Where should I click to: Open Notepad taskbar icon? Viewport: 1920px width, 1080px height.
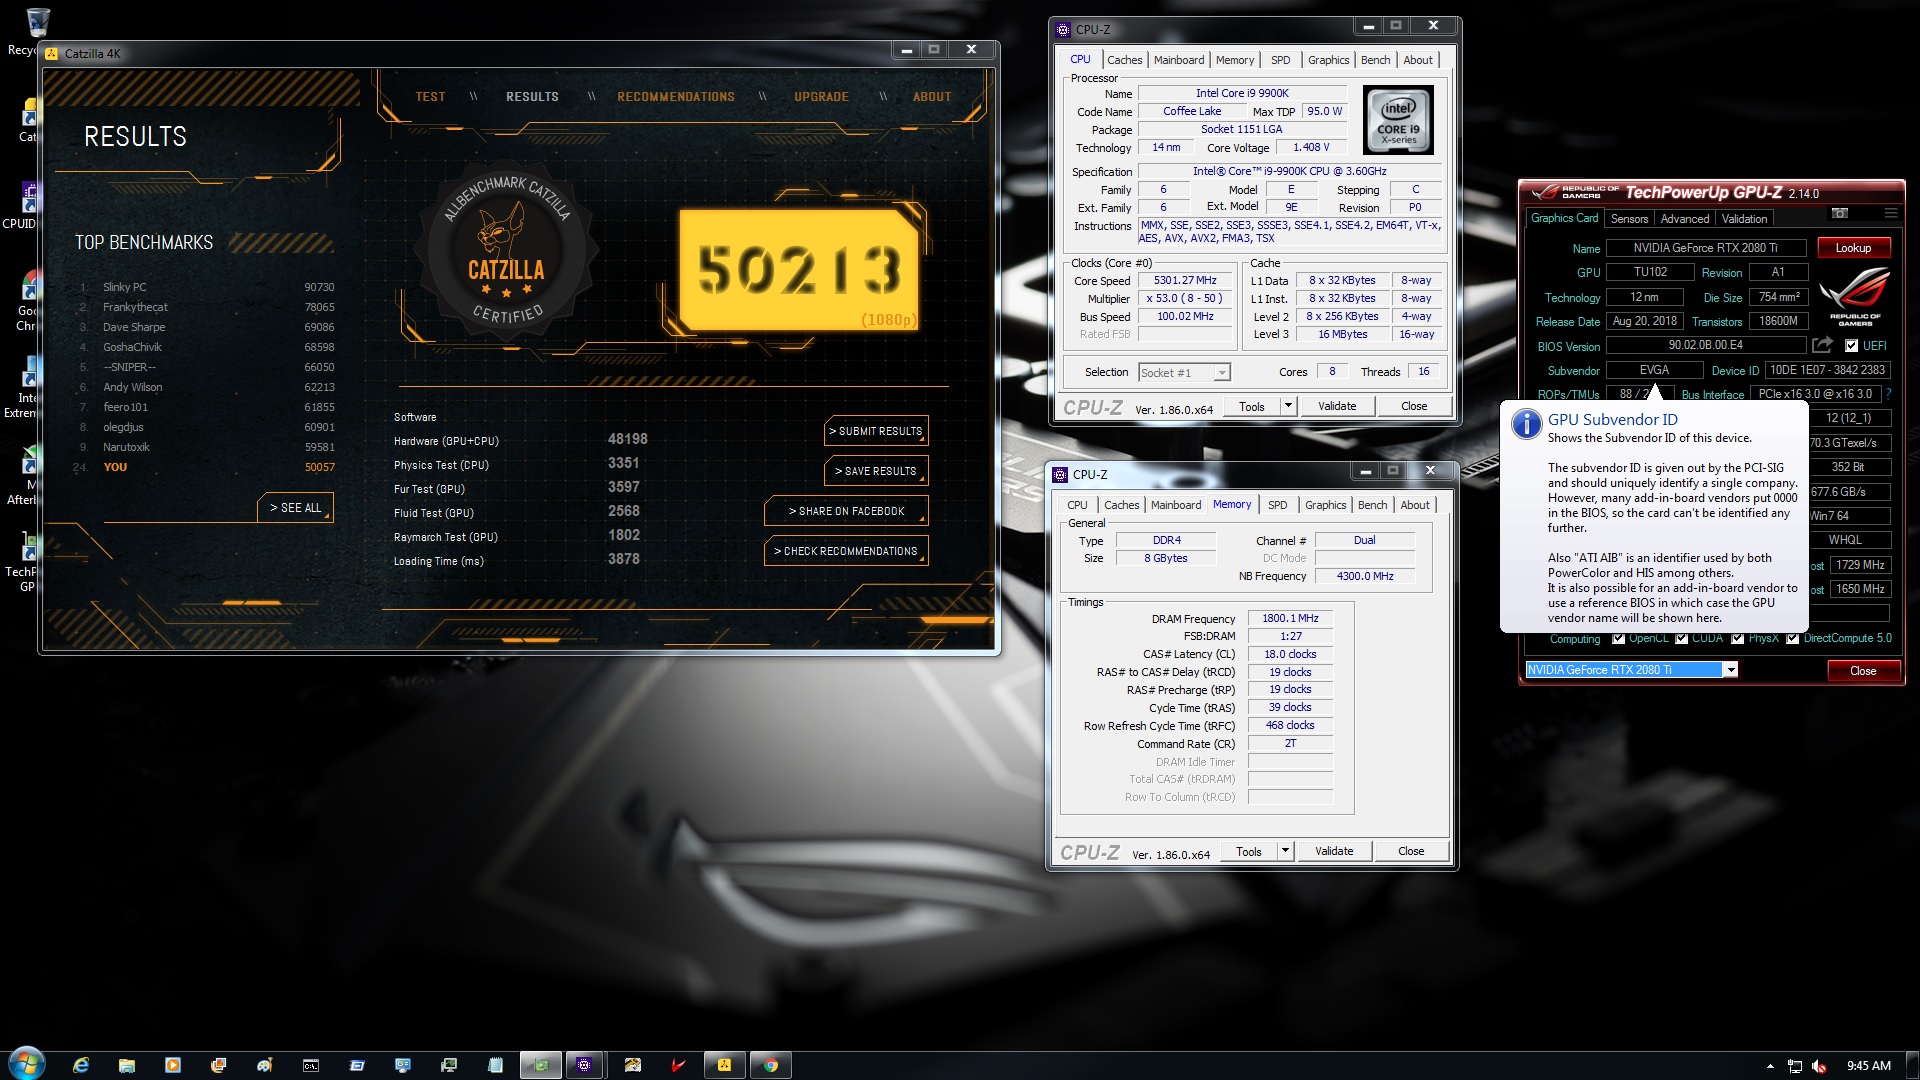[495, 1065]
